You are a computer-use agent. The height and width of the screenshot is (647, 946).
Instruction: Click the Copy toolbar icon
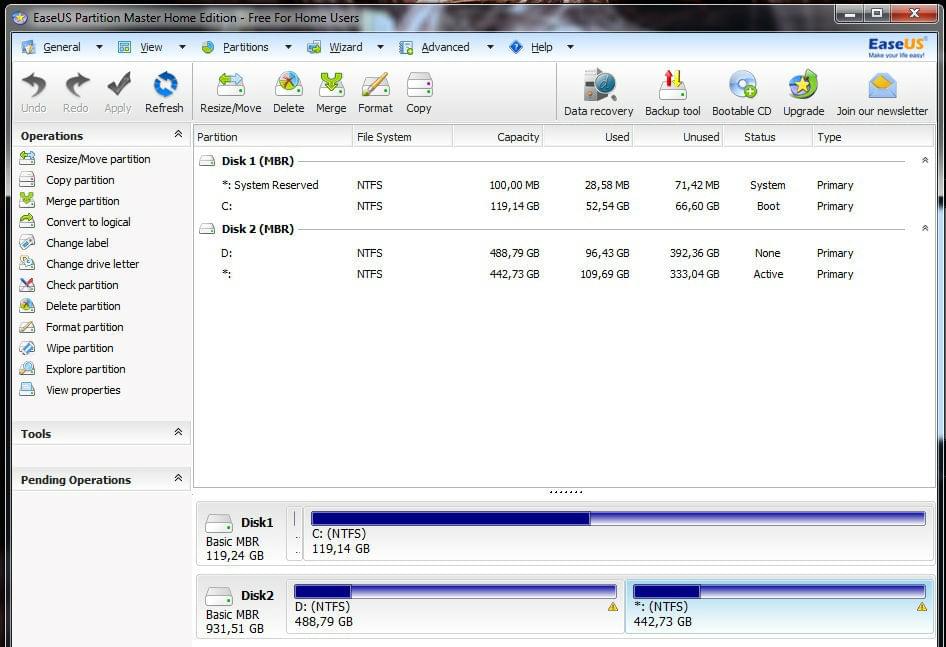click(419, 85)
